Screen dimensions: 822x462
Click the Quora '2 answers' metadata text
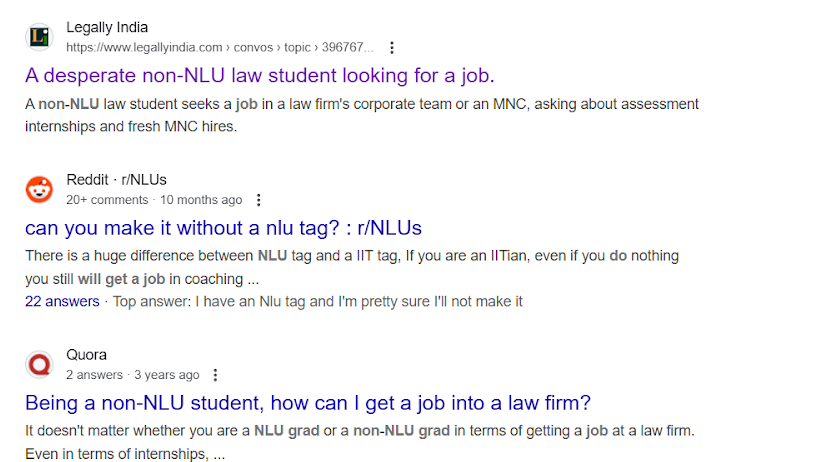[x=94, y=375]
